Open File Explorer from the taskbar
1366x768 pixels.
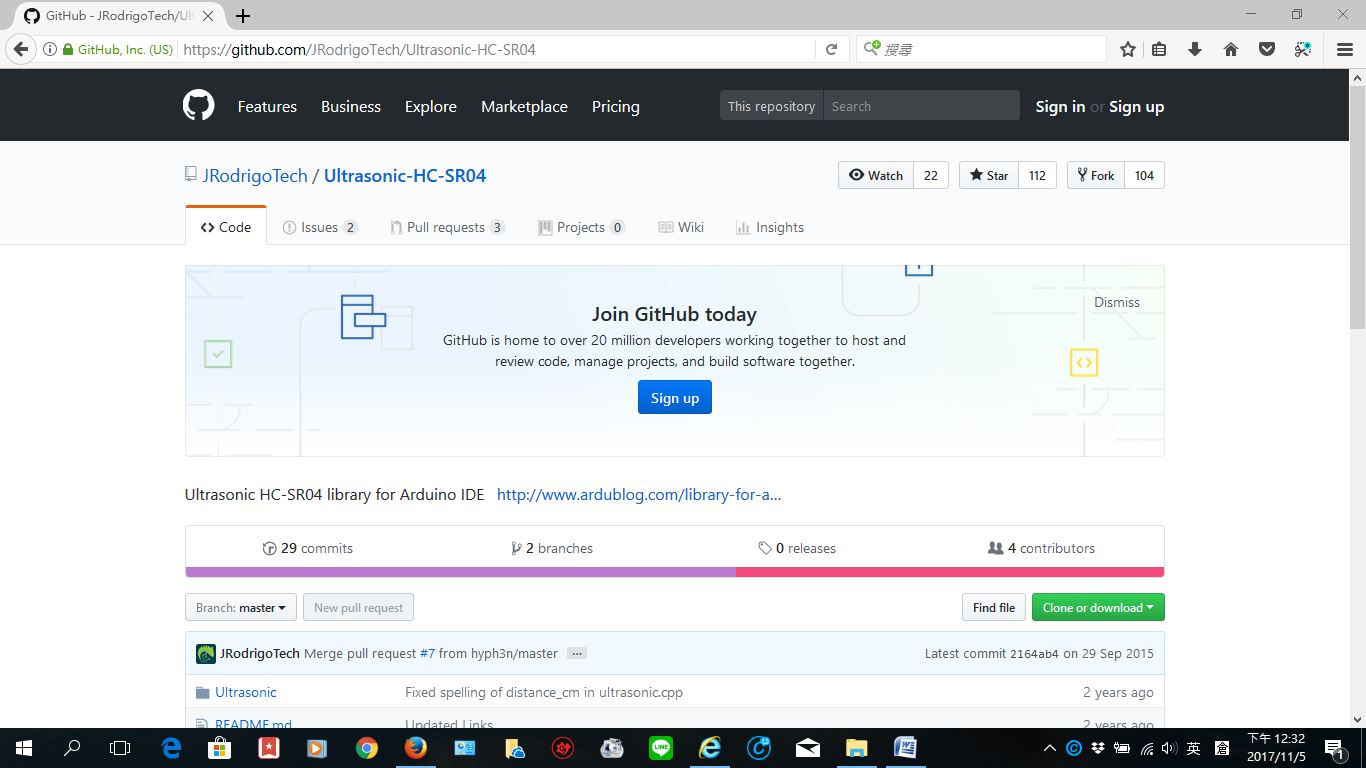pyautogui.click(x=857, y=748)
